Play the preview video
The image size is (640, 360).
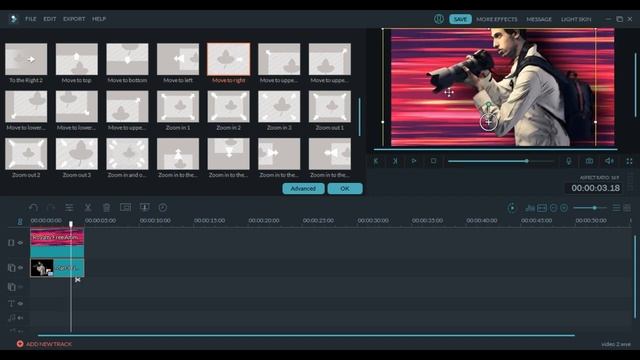coord(414,161)
